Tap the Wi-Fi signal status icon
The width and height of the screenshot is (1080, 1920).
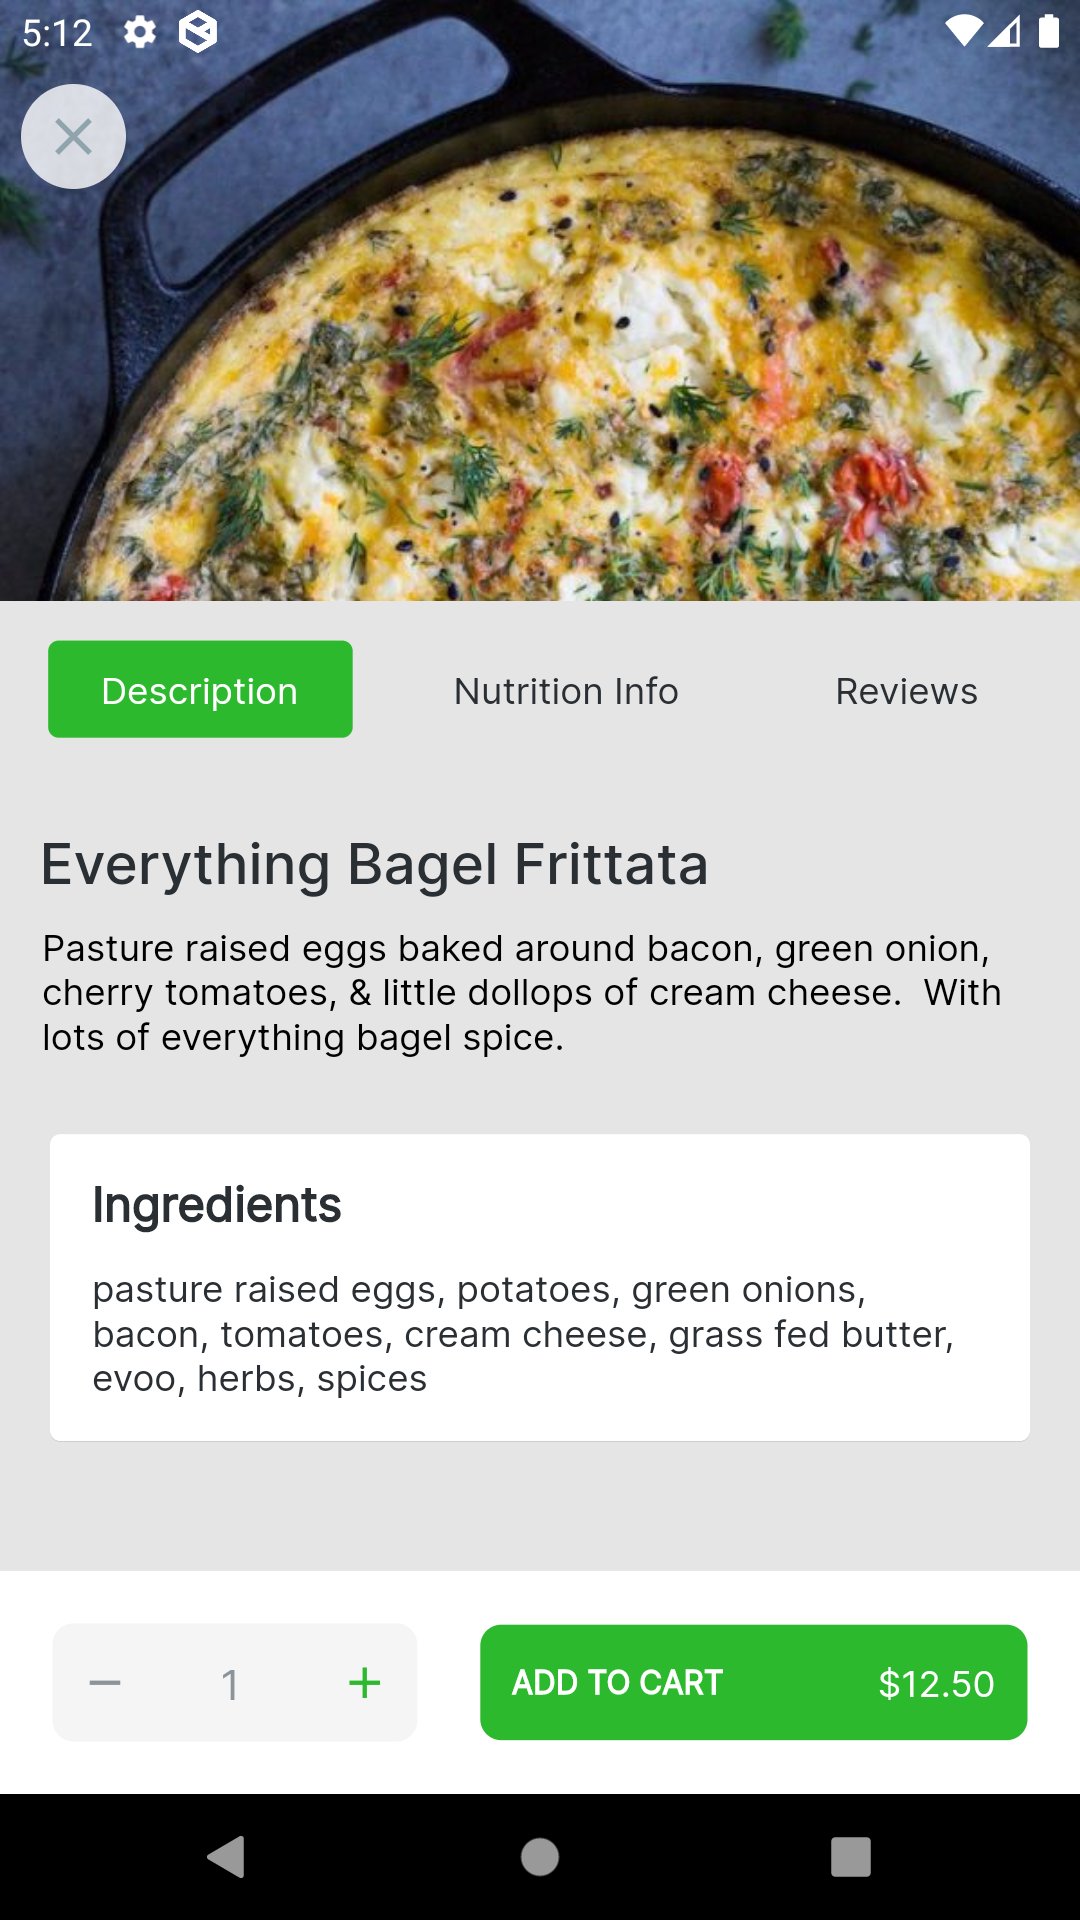pos(964,32)
